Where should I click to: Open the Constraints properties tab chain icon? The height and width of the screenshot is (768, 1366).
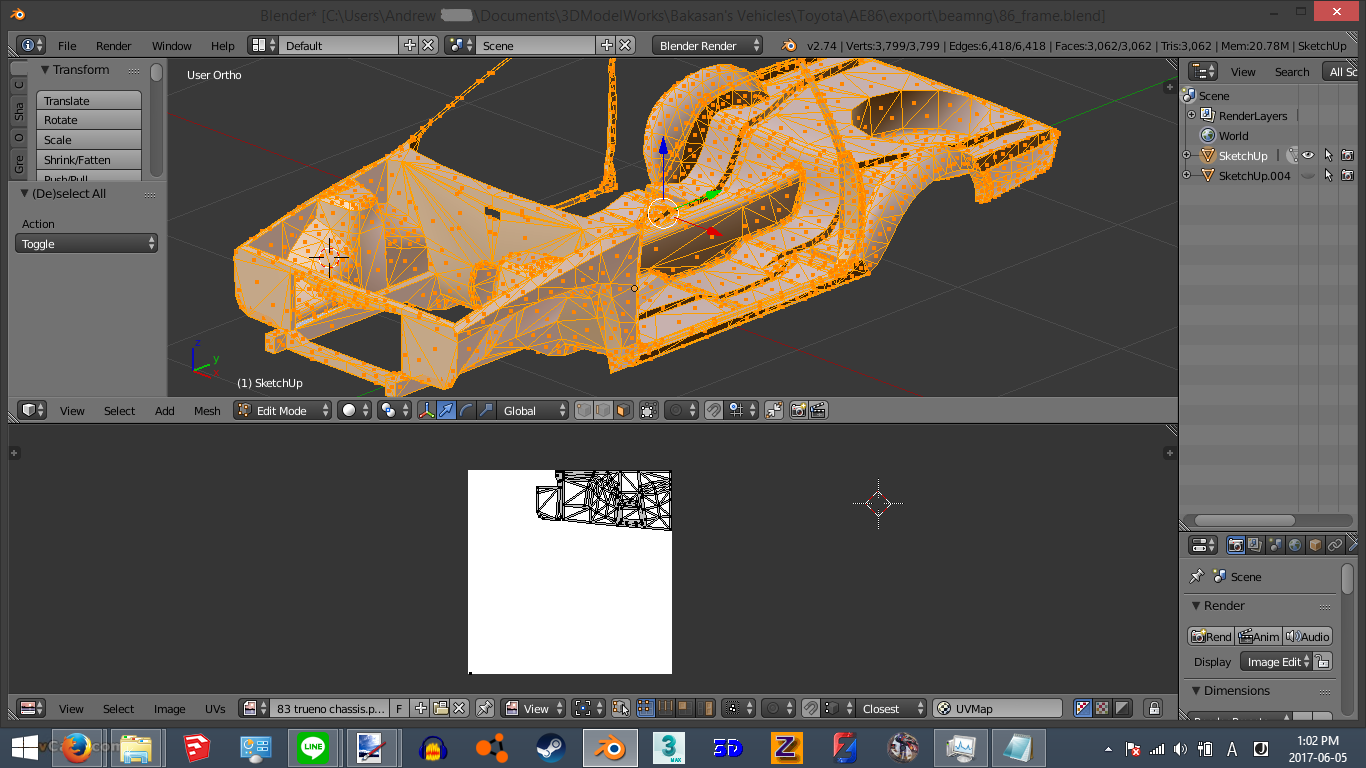tap(1335, 545)
